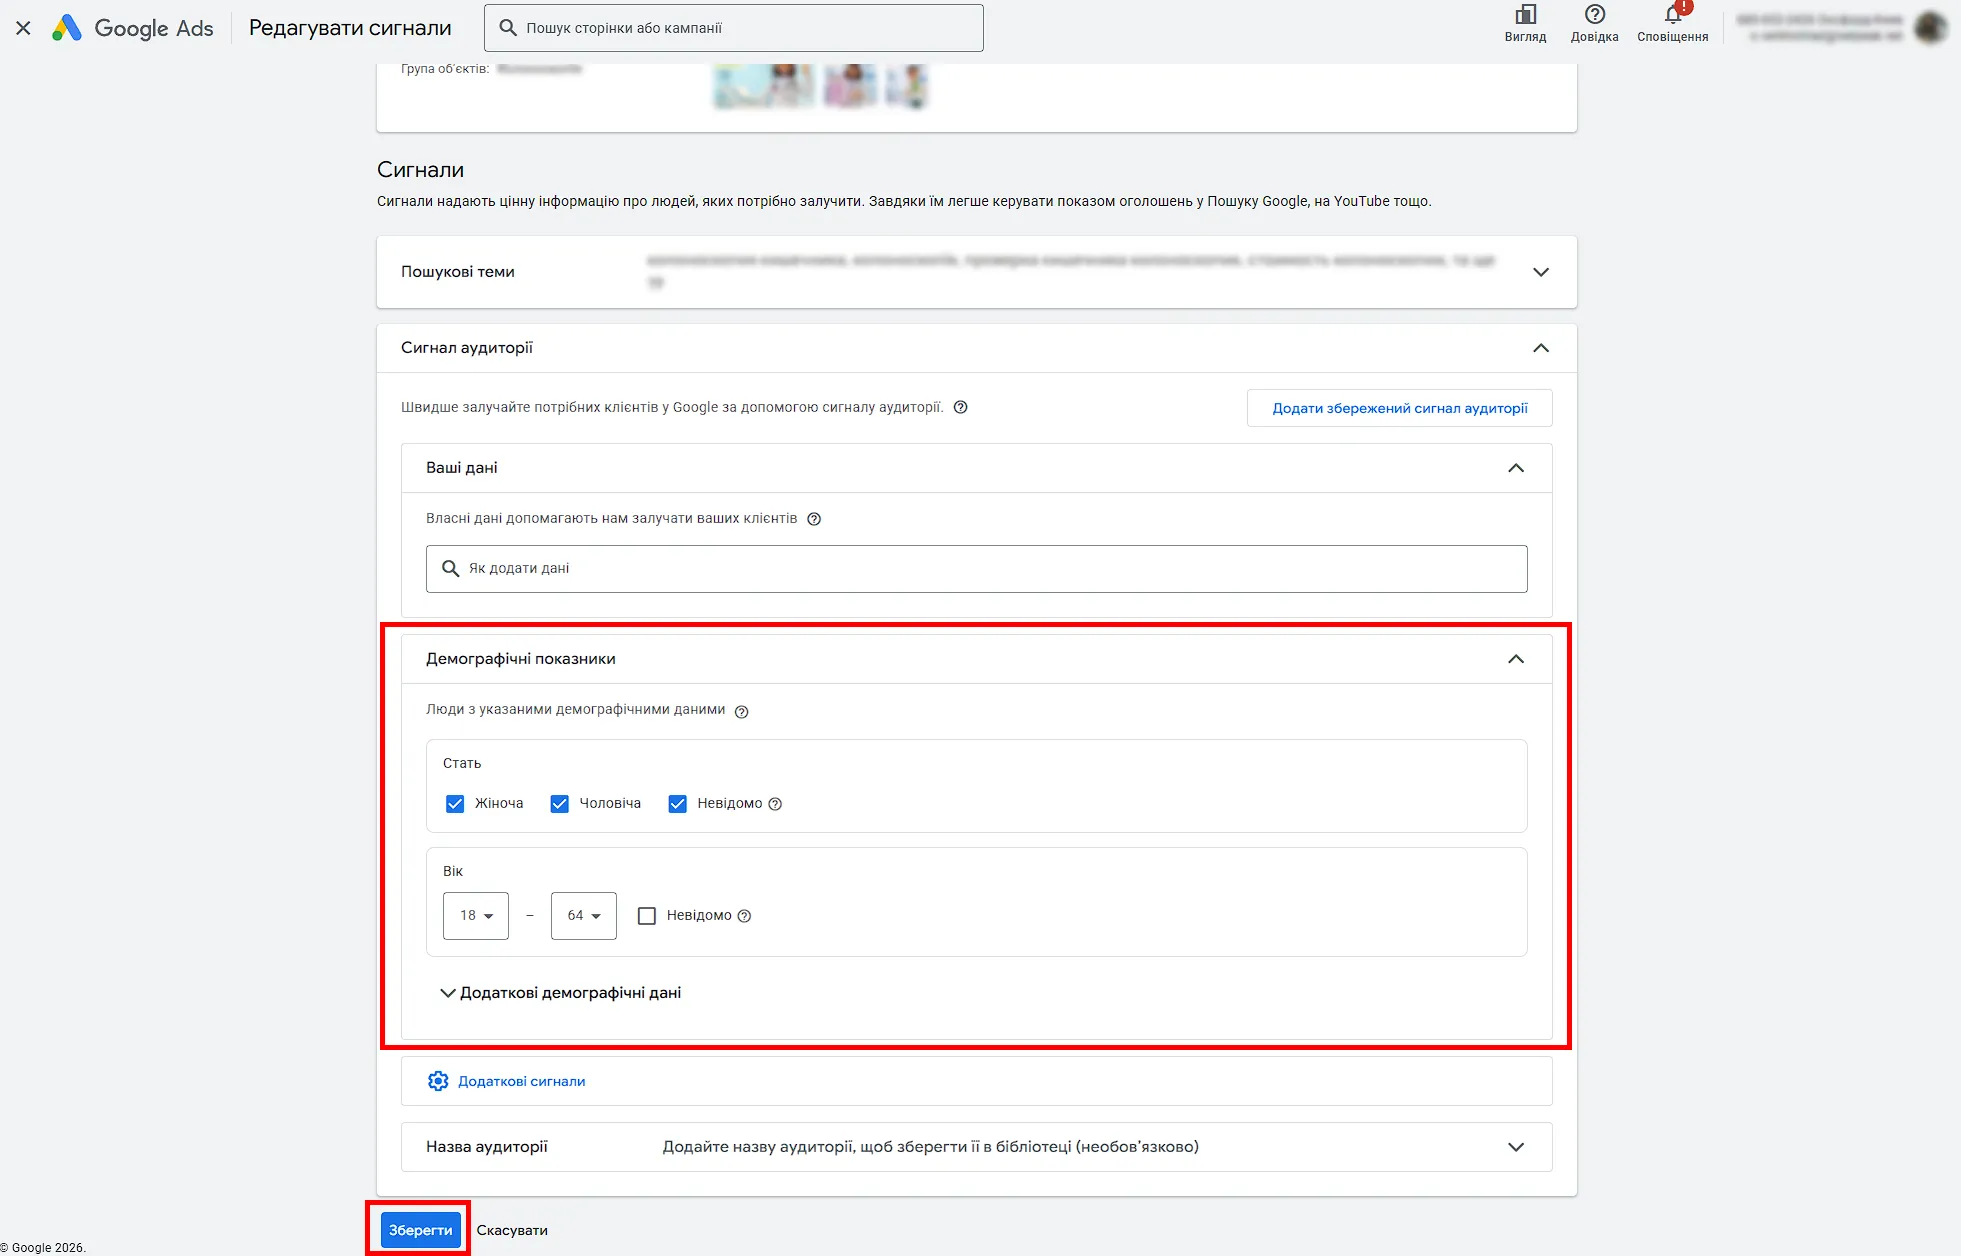Click Додати збережений сигнал аудиторії button
The width and height of the screenshot is (1961, 1256).
[1400, 408]
